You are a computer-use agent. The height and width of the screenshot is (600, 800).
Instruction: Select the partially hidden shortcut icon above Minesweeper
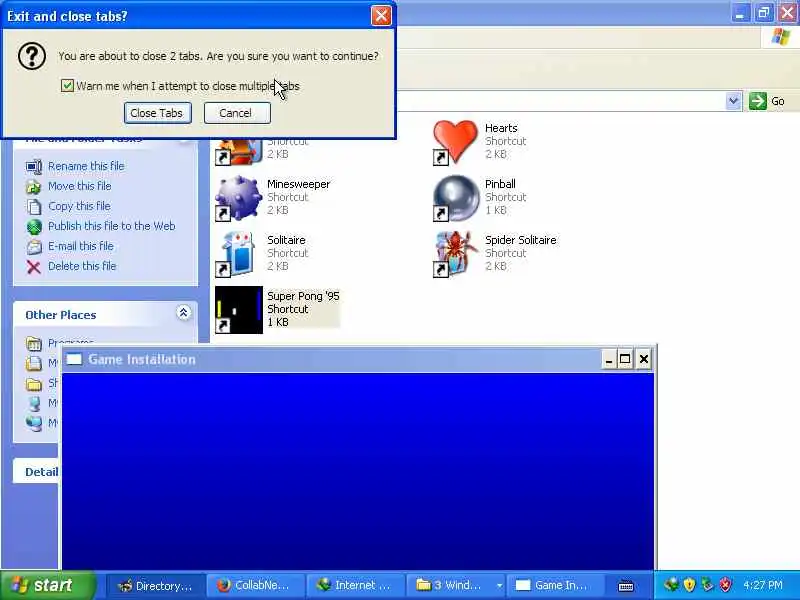238,152
